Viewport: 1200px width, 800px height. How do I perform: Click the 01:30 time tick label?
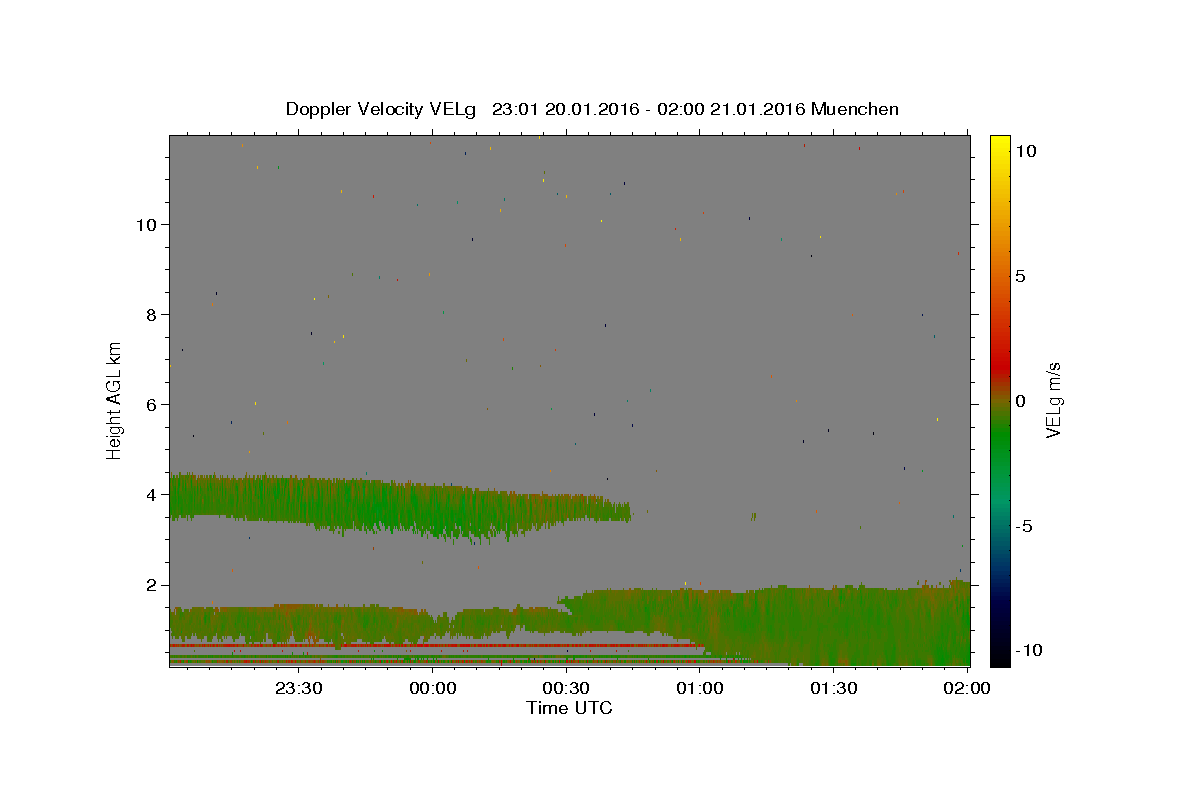tap(833, 688)
